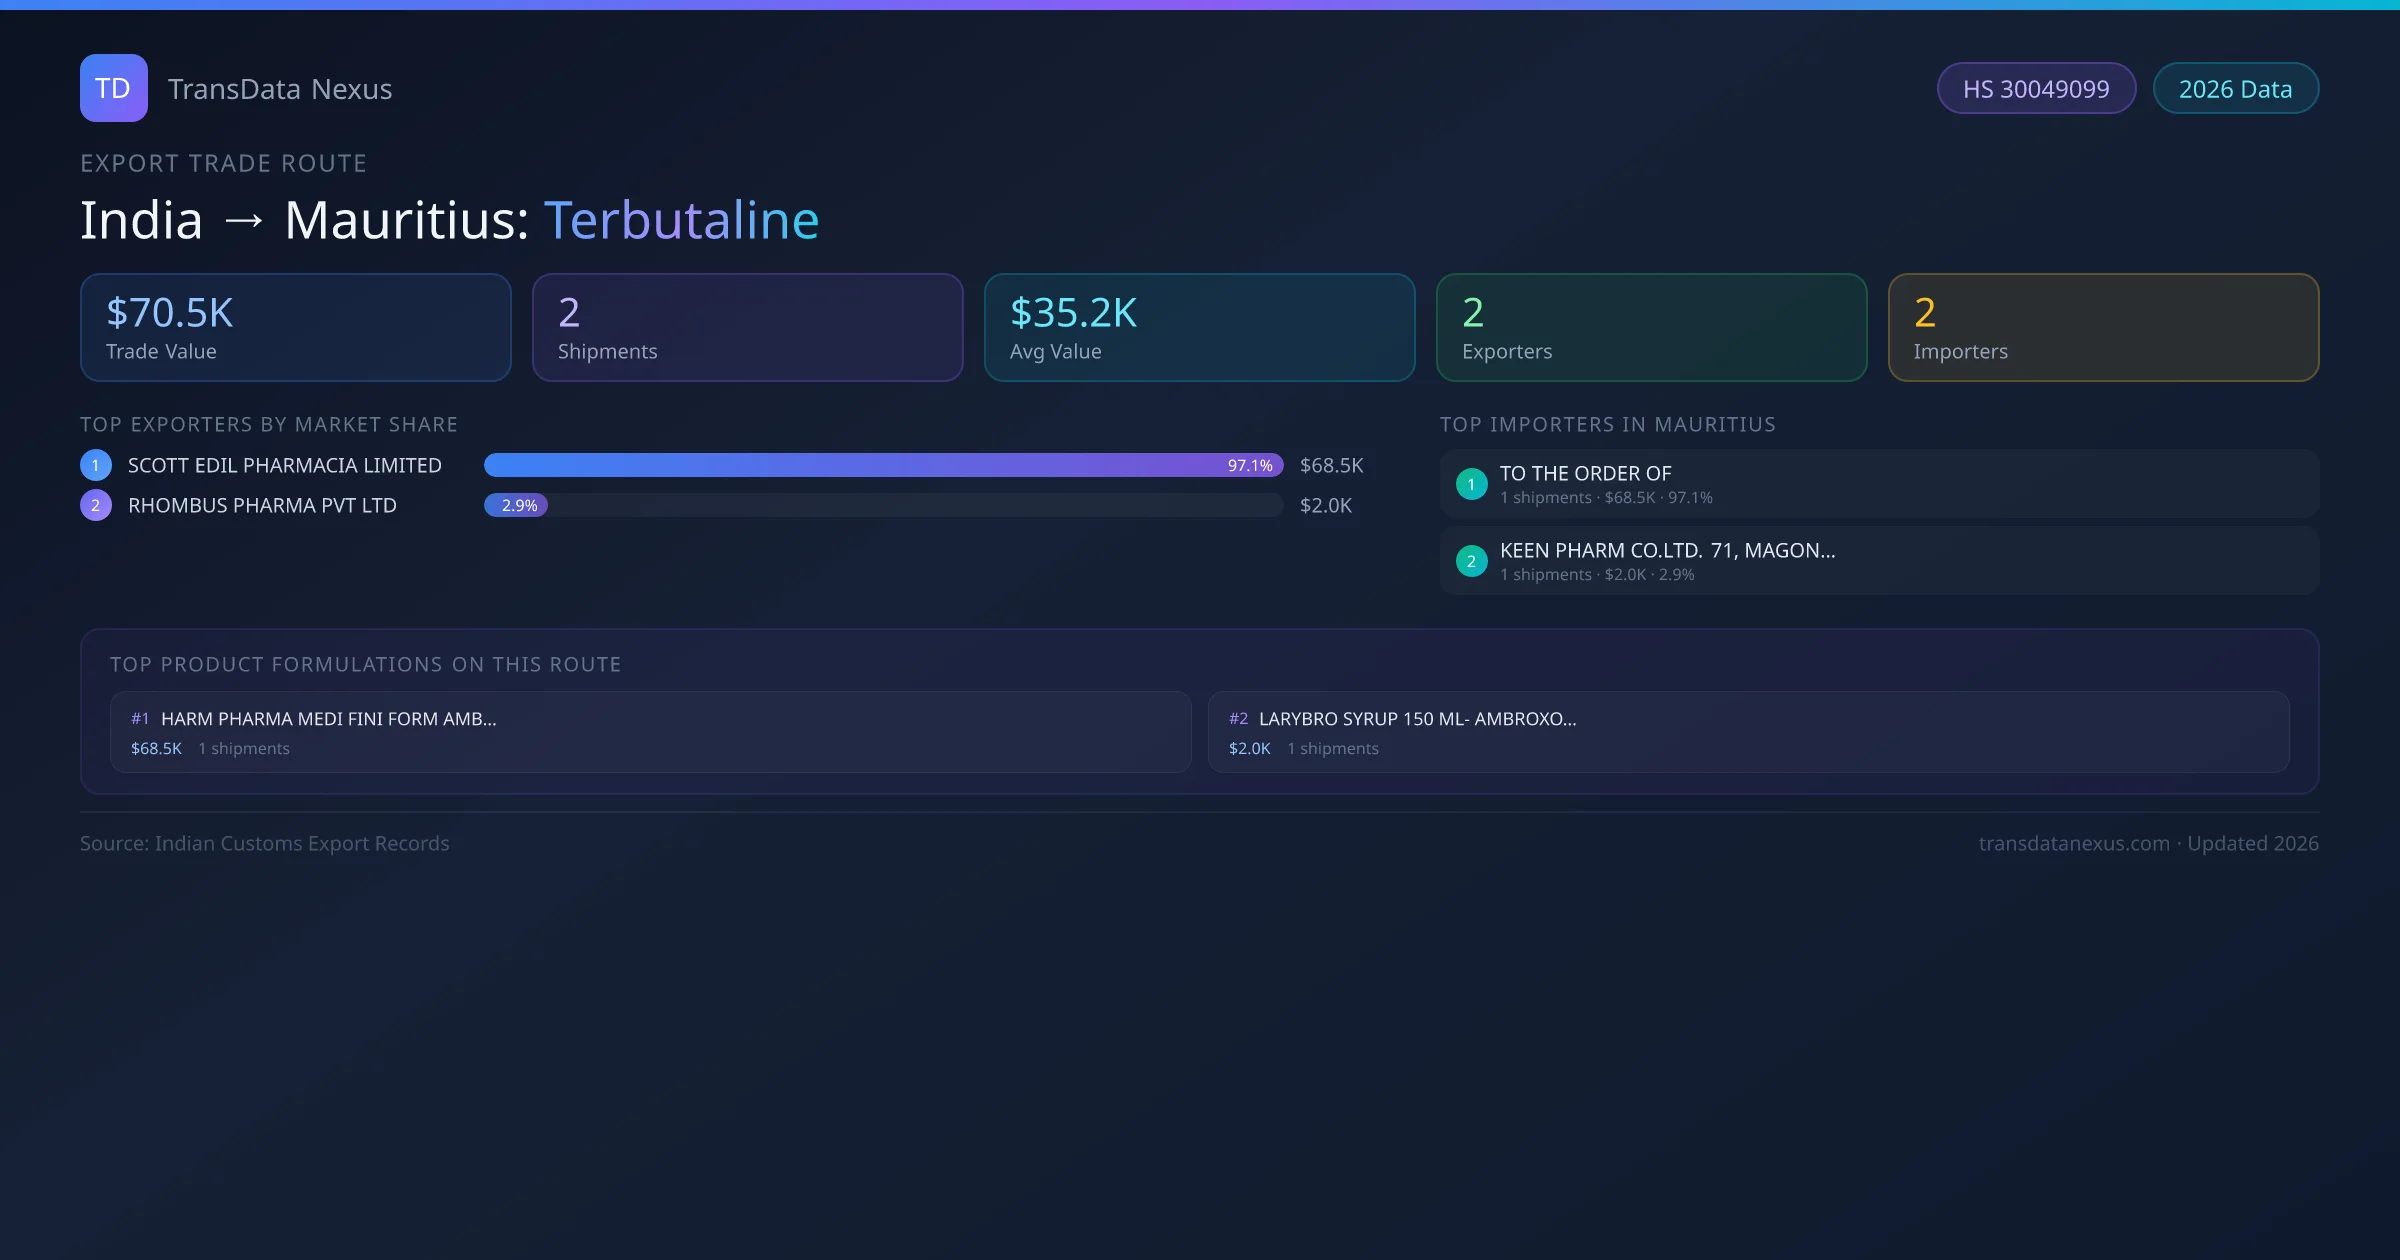Click the #1 formulation rank label
The height and width of the screenshot is (1260, 2400).
point(140,719)
